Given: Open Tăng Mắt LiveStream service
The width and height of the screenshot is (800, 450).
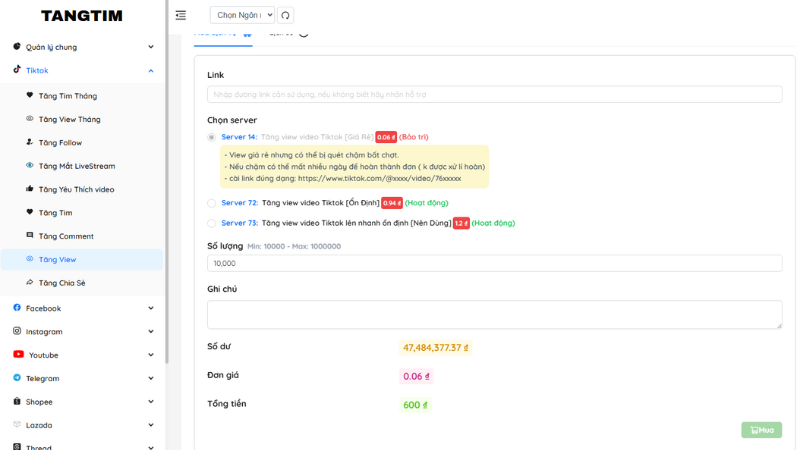Looking at the screenshot, I should point(76,166).
